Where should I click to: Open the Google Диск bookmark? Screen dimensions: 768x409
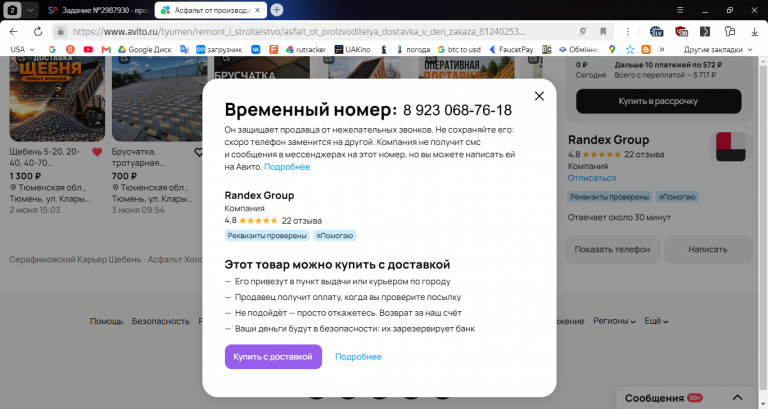pyautogui.click(x=144, y=49)
